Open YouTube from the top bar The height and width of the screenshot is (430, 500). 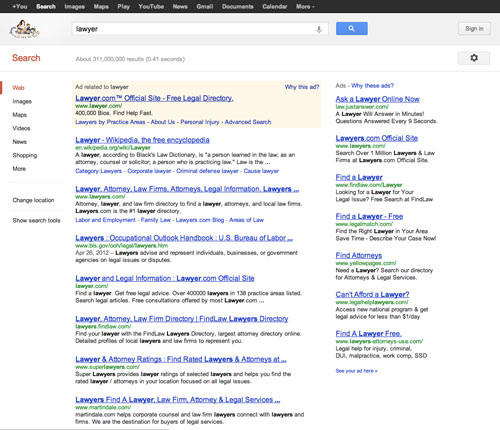click(x=151, y=6)
